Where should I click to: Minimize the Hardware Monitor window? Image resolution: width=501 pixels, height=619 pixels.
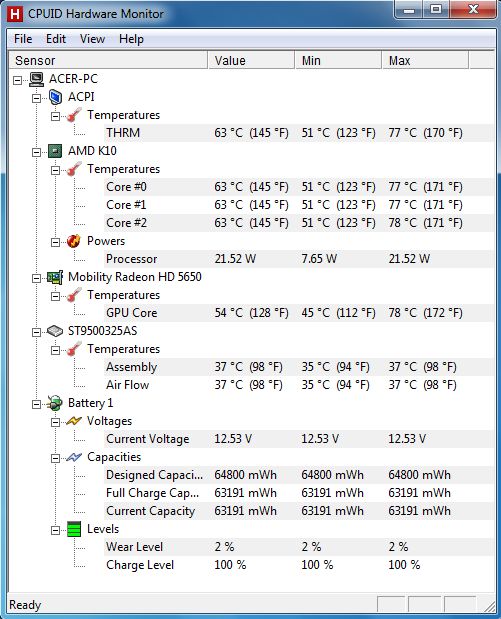click(409, 9)
